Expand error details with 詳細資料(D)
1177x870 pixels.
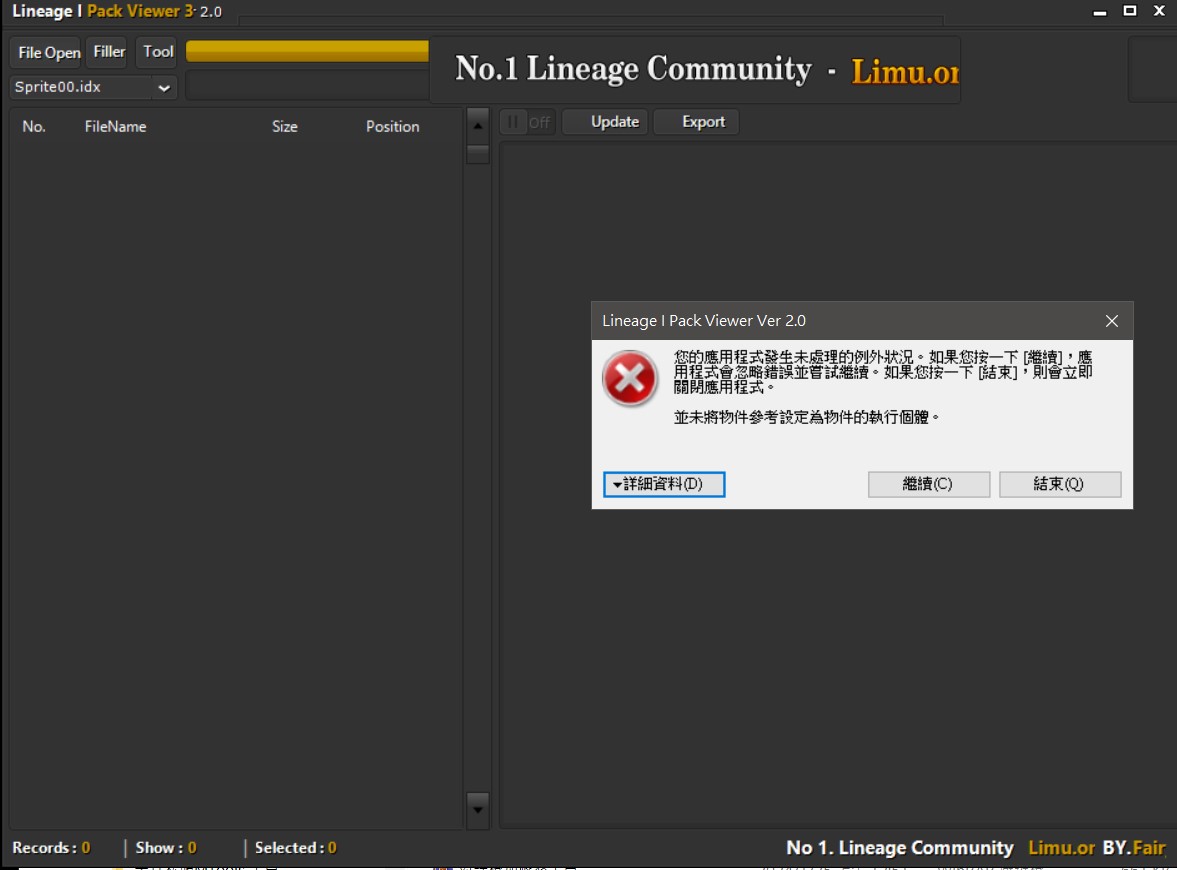(664, 484)
